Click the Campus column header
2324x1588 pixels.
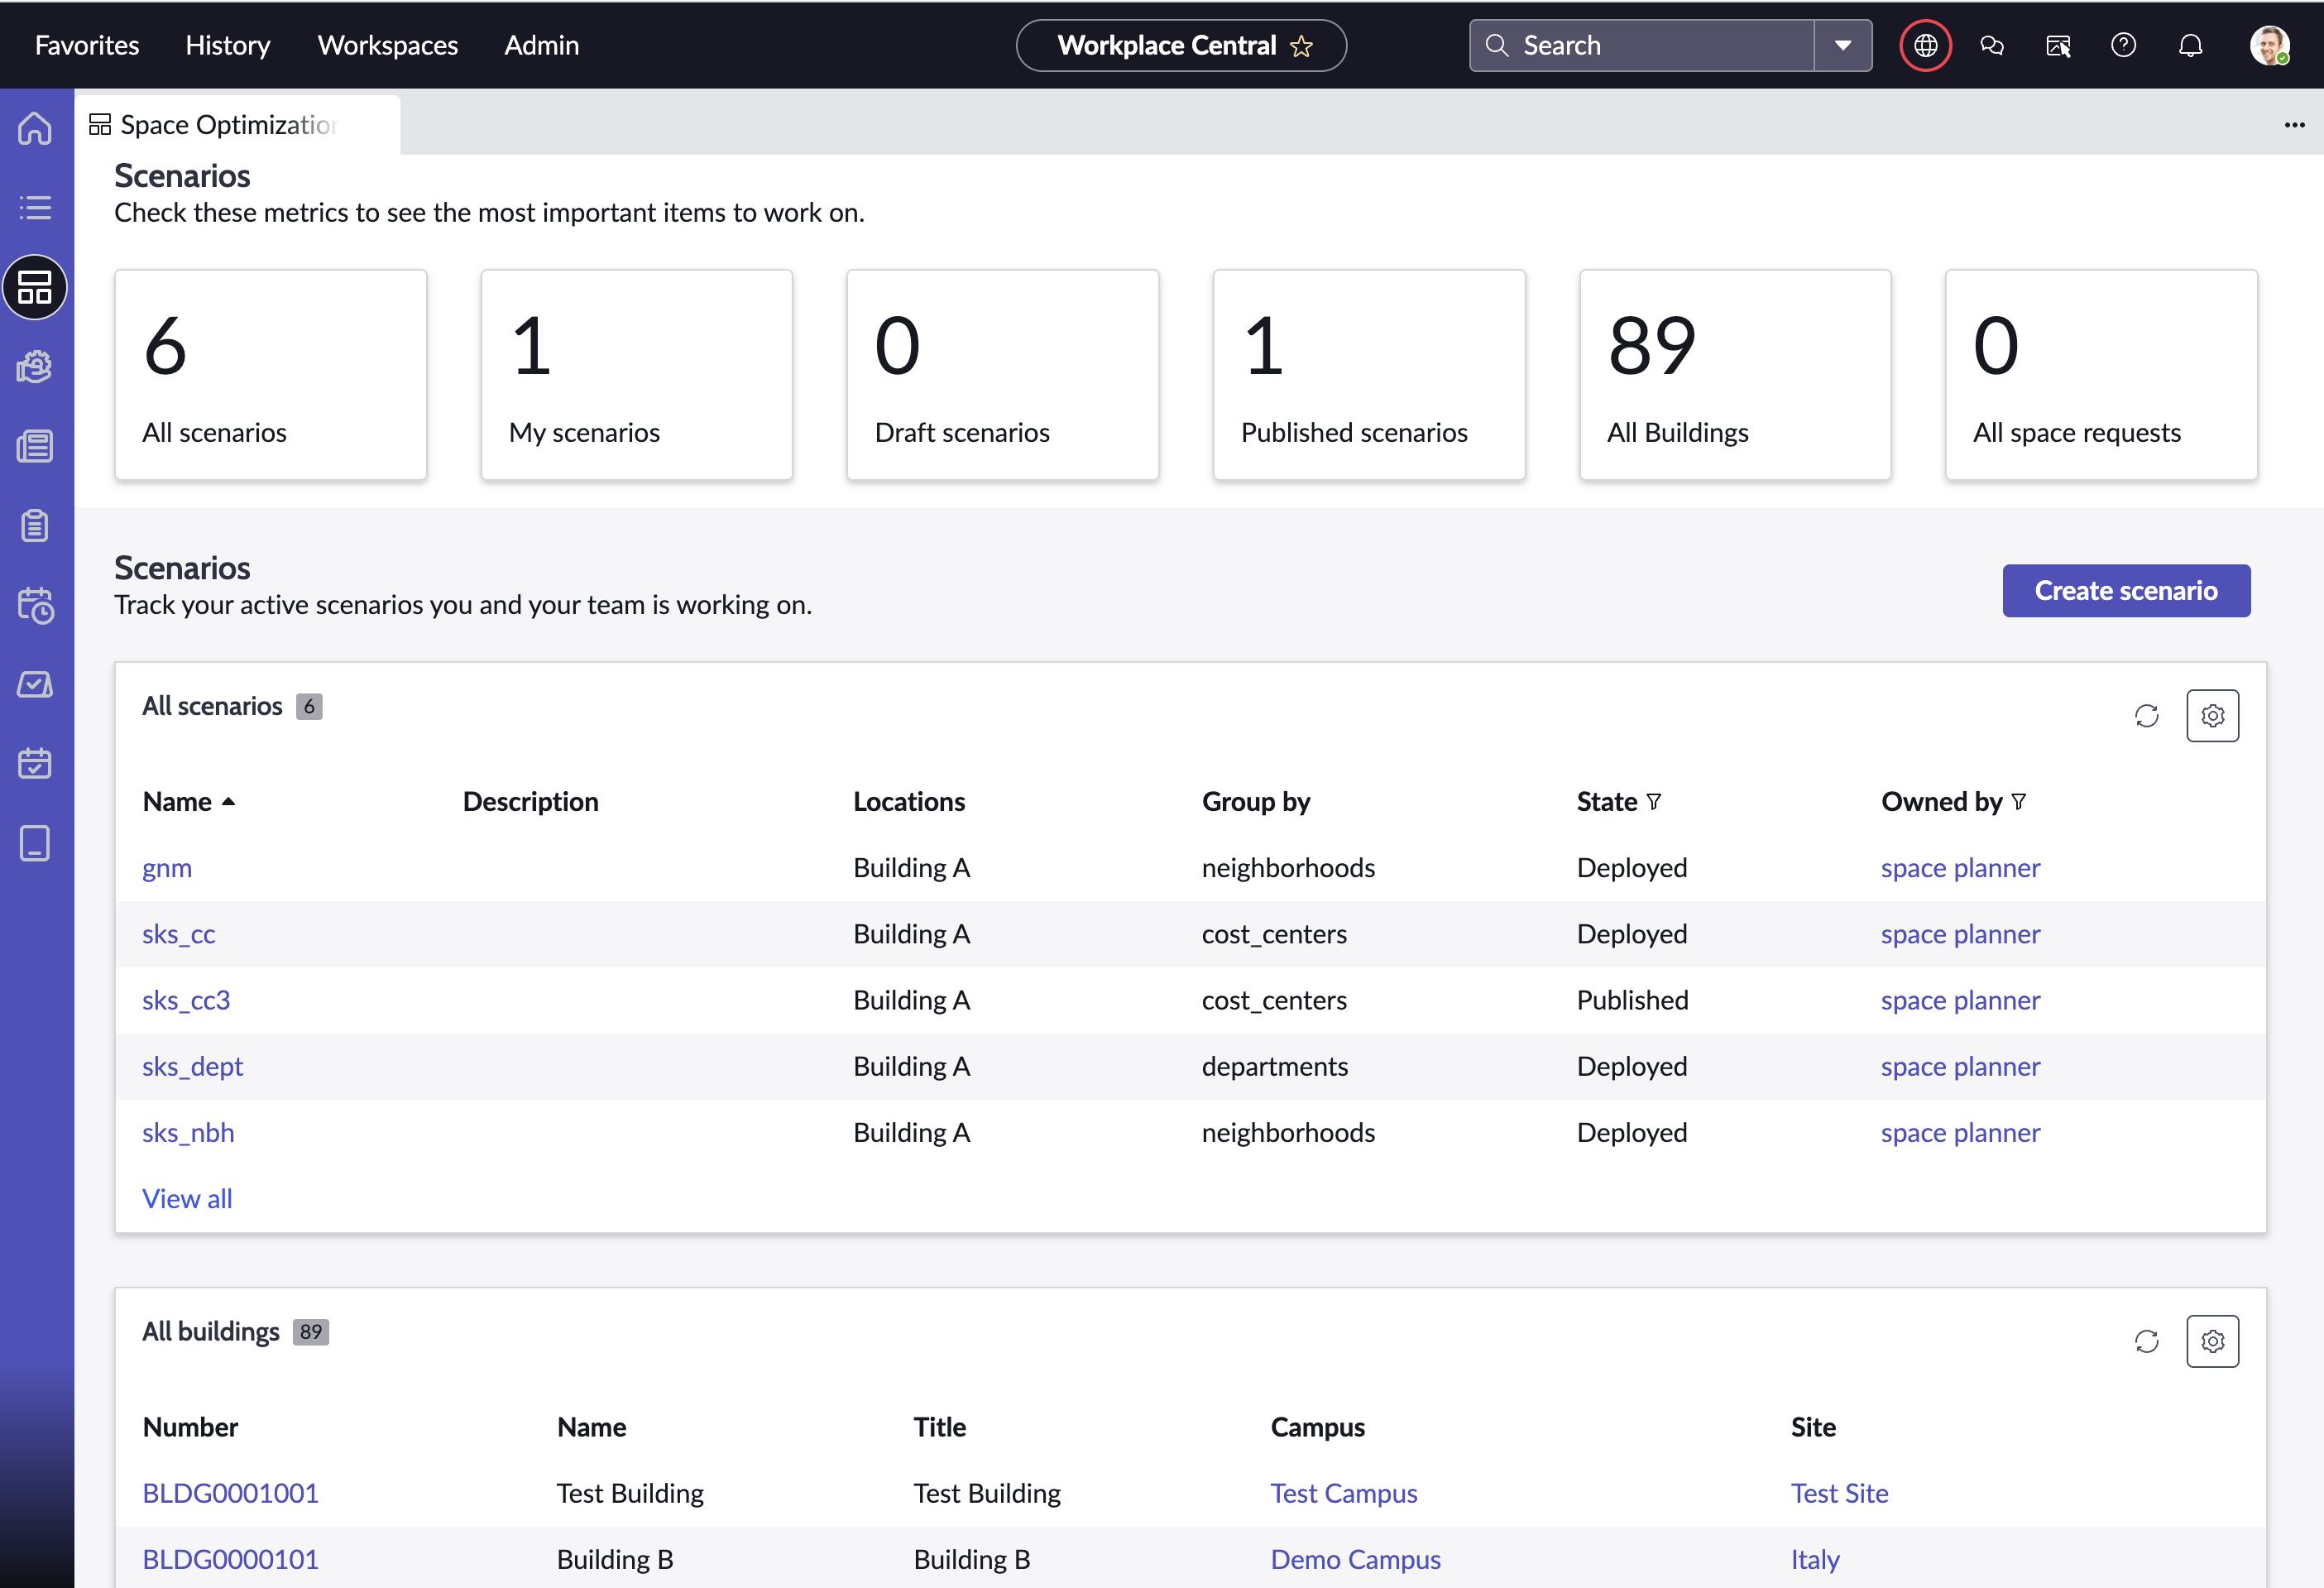point(1317,1427)
